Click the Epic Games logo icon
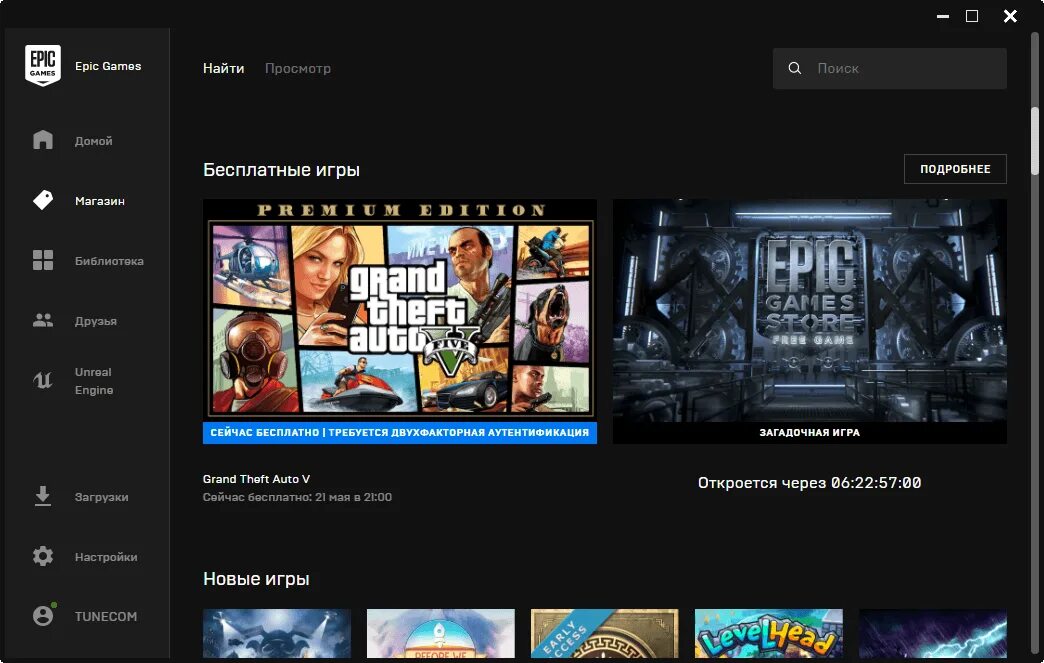 coord(43,65)
